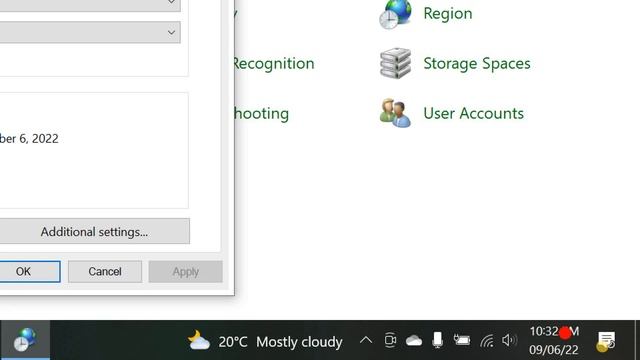Click the Meet Now camera tray icon
640x360 pixels.
(x=390, y=340)
